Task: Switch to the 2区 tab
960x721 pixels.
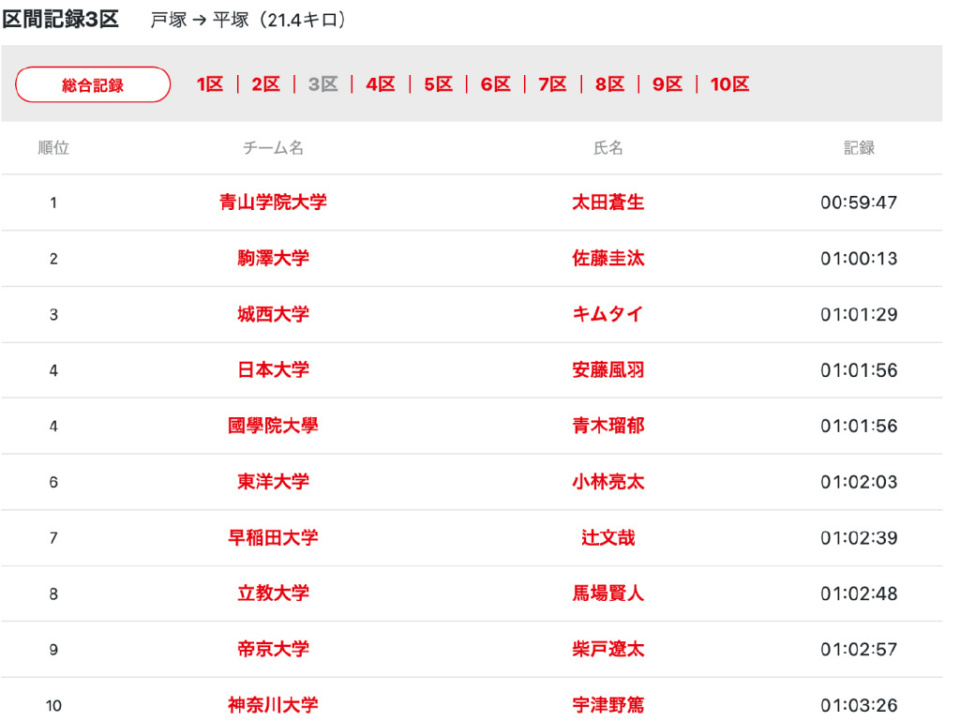Action: [266, 85]
